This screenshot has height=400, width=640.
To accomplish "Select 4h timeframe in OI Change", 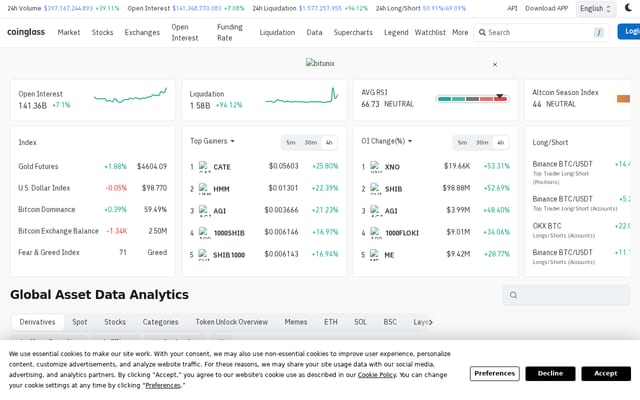I will point(500,142).
